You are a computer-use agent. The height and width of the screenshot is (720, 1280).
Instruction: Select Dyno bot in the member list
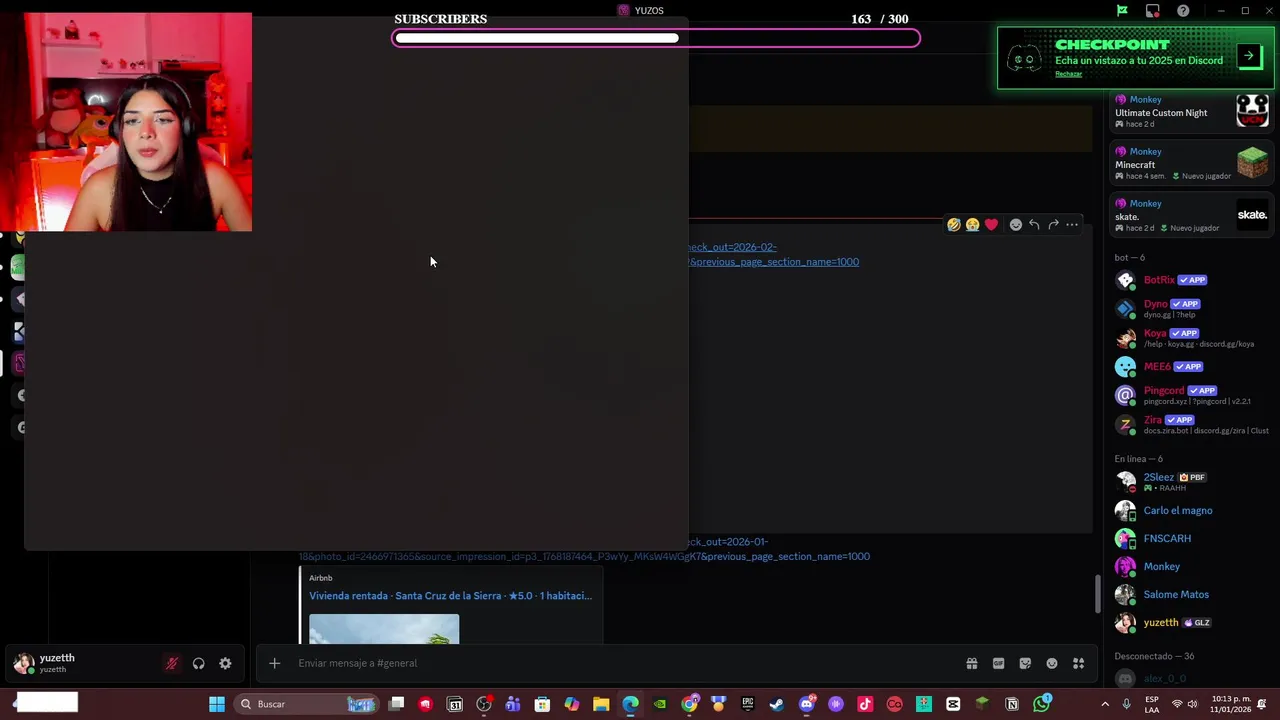(x=1192, y=308)
